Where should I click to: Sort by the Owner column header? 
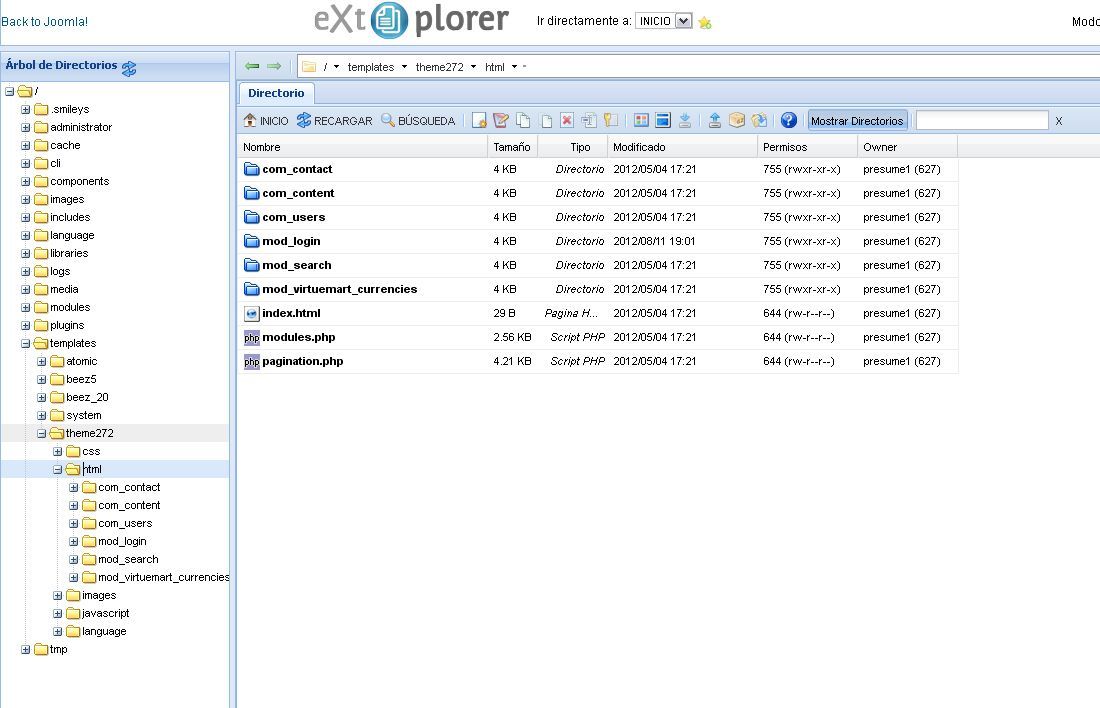tap(908, 147)
